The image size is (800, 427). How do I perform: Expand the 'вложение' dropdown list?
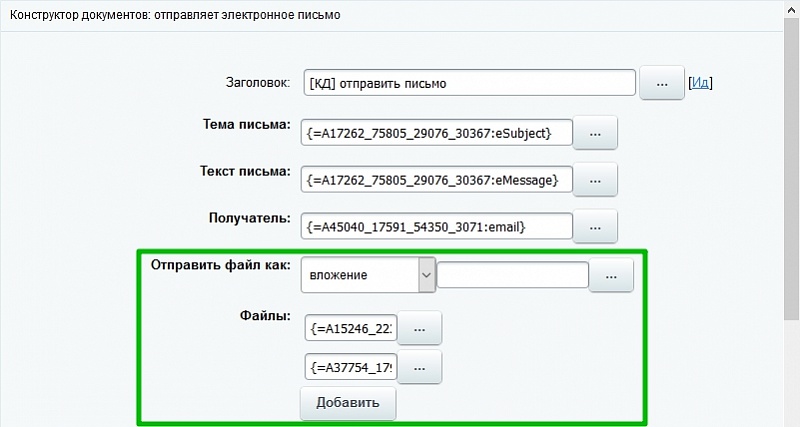point(426,275)
